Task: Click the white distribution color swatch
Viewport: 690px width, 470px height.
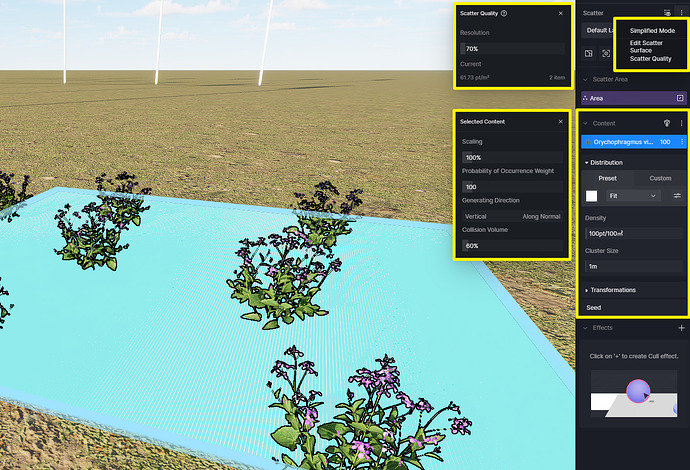Action: (x=592, y=196)
